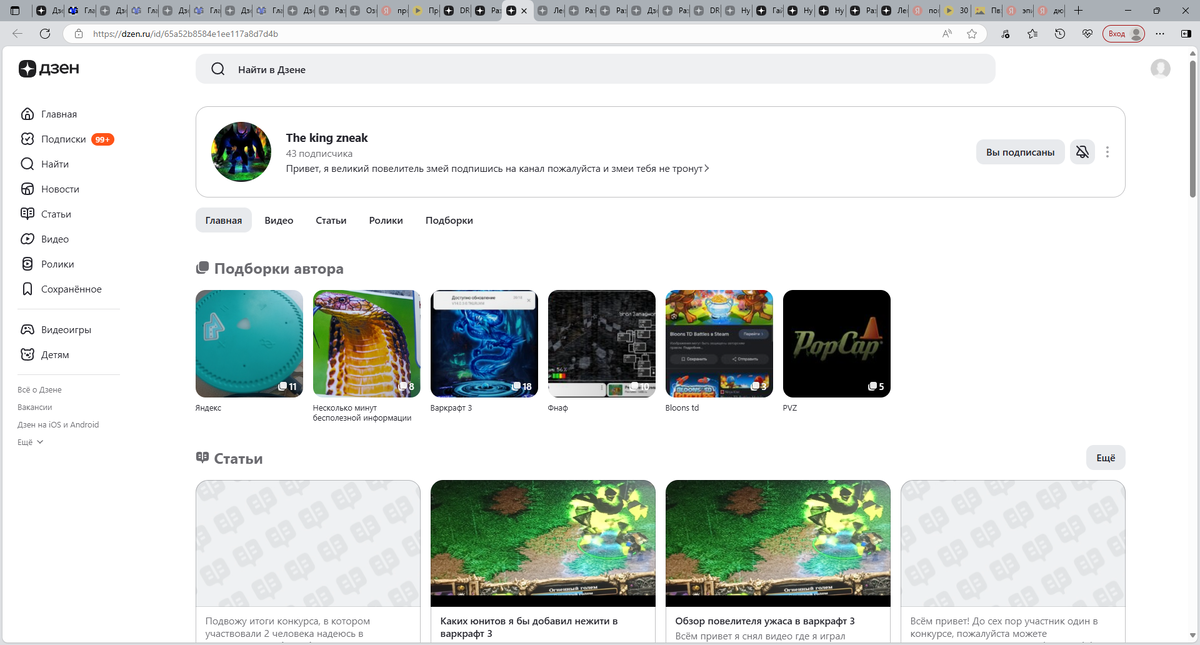The width and height of the screenshot is (1200, 645).
Task: Open article Всём привет! До сех пор участник
Action: [x=1013, y=562]
